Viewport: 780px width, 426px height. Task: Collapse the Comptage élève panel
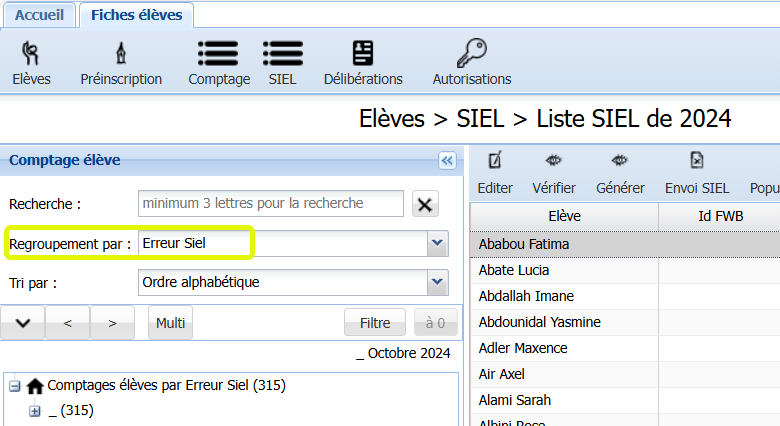[447, 159]
